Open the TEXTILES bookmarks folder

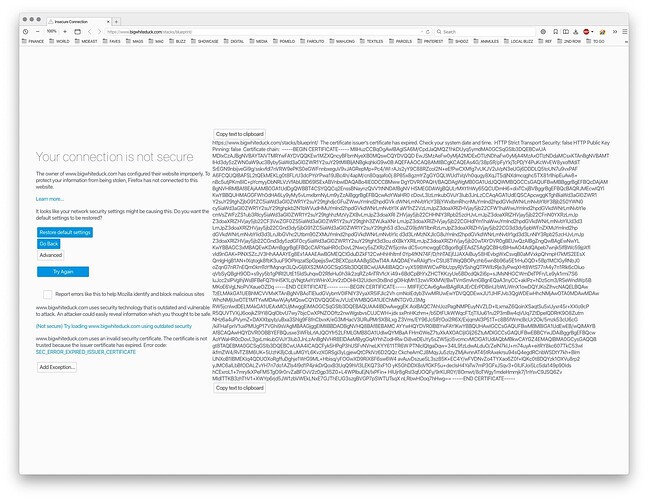(372, 41)
